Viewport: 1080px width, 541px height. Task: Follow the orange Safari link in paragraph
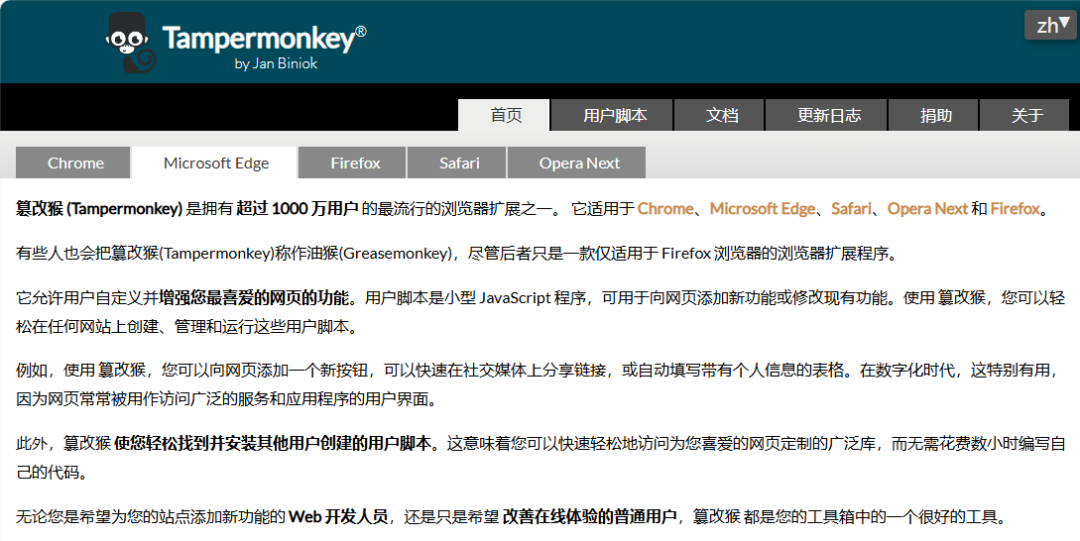coord(851,208)
